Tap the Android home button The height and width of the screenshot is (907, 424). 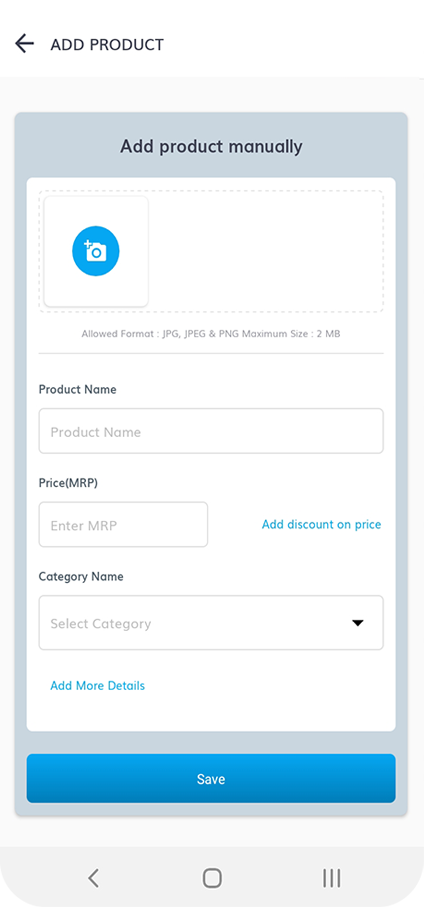pyautogui.click(x=212, y=878)
